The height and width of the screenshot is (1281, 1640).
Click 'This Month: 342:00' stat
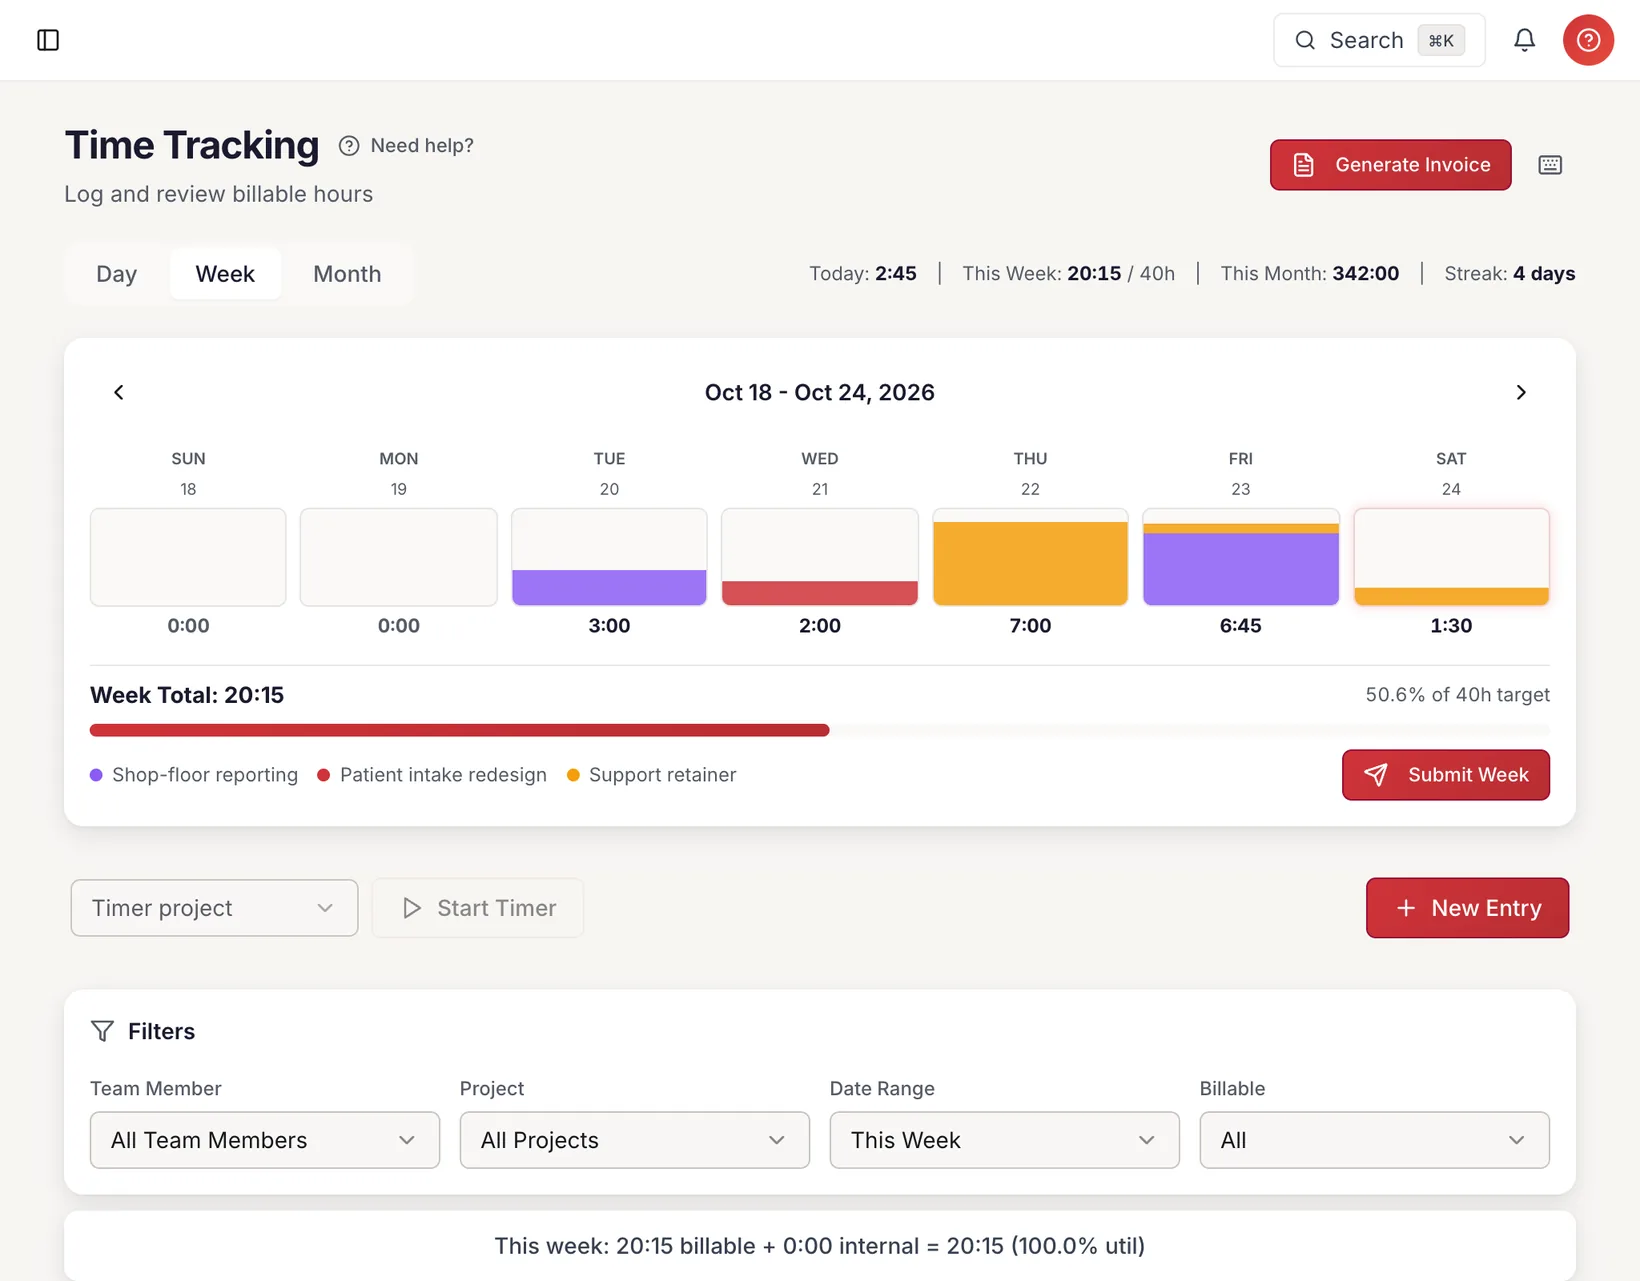1309,274
